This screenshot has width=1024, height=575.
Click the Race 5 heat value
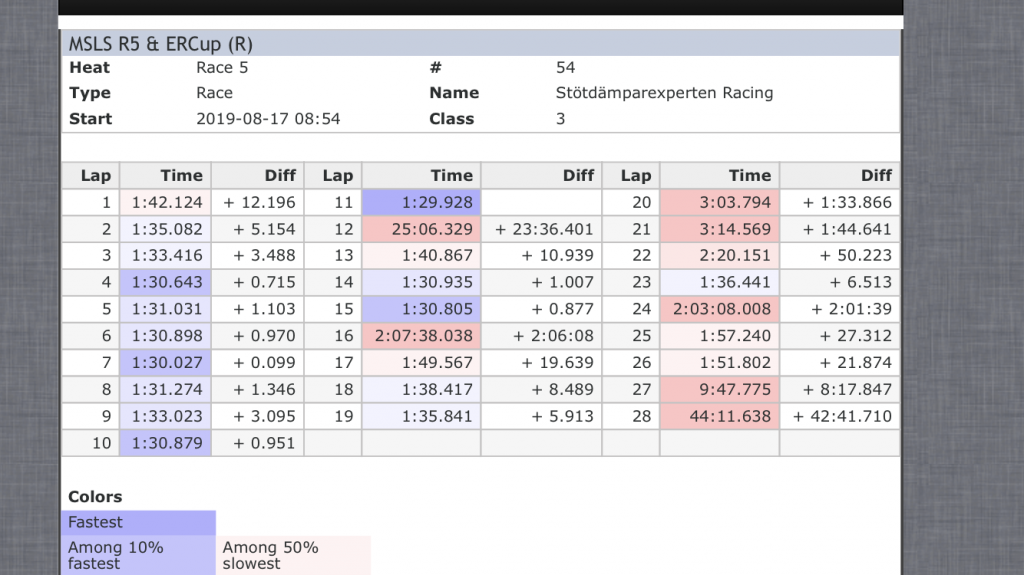pos(222,67)
